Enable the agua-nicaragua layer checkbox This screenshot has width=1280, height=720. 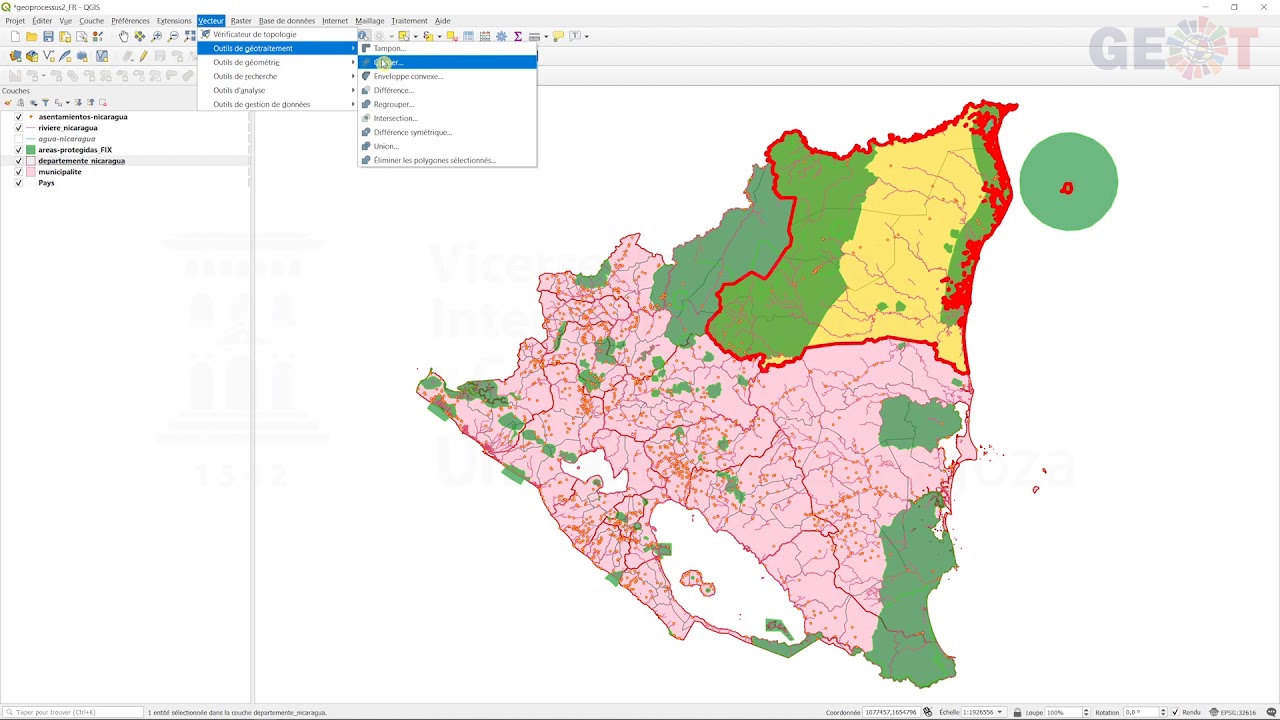click(18, 139)
